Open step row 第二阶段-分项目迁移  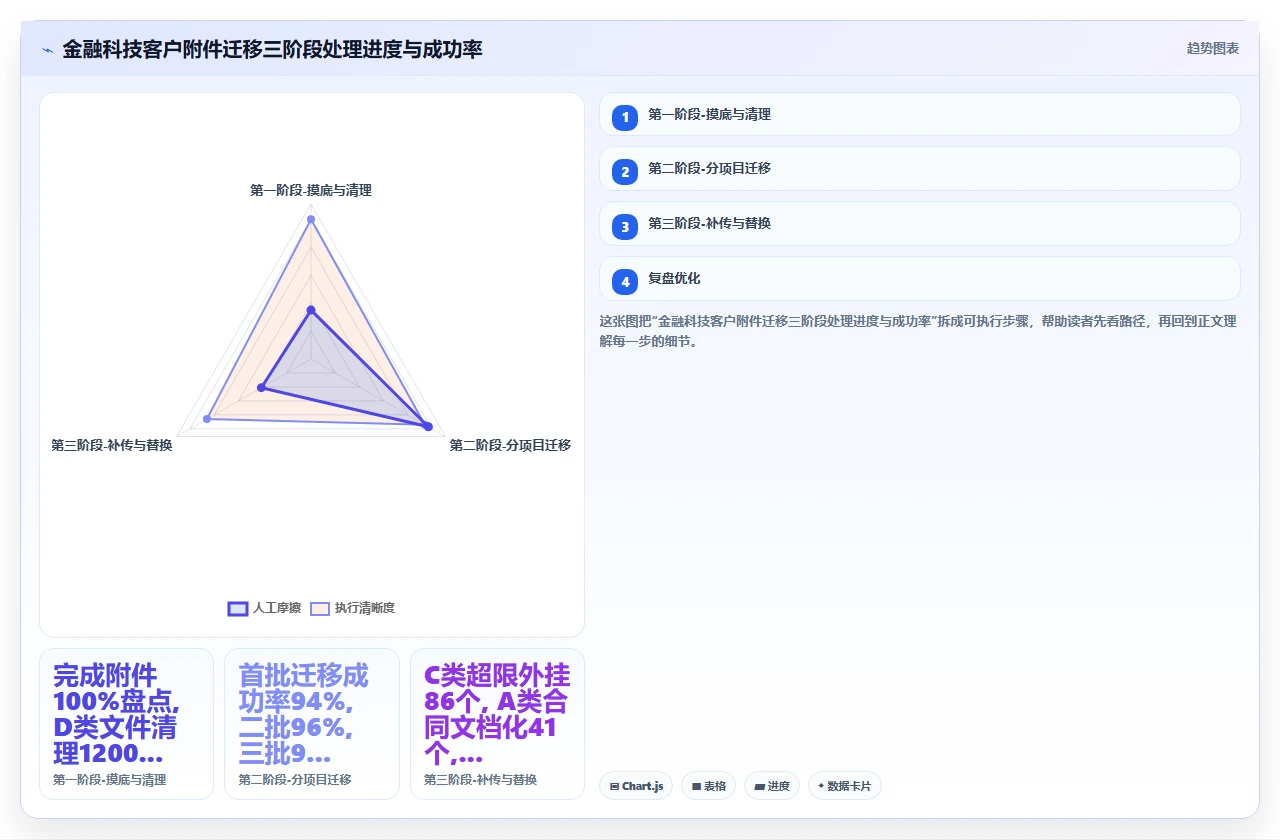[919, 168]
